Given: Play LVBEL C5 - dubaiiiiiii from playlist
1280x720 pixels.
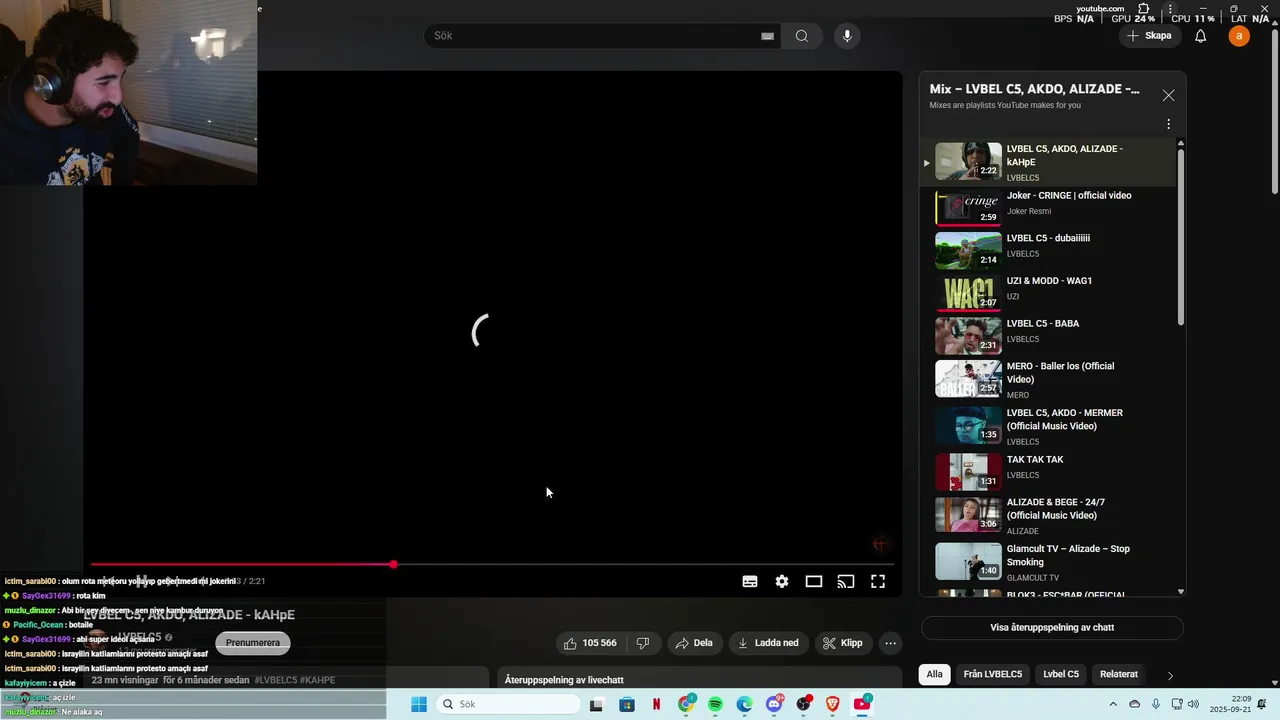Looking at the screenshot, I should pyautogui.click(x=1050, y=250).
